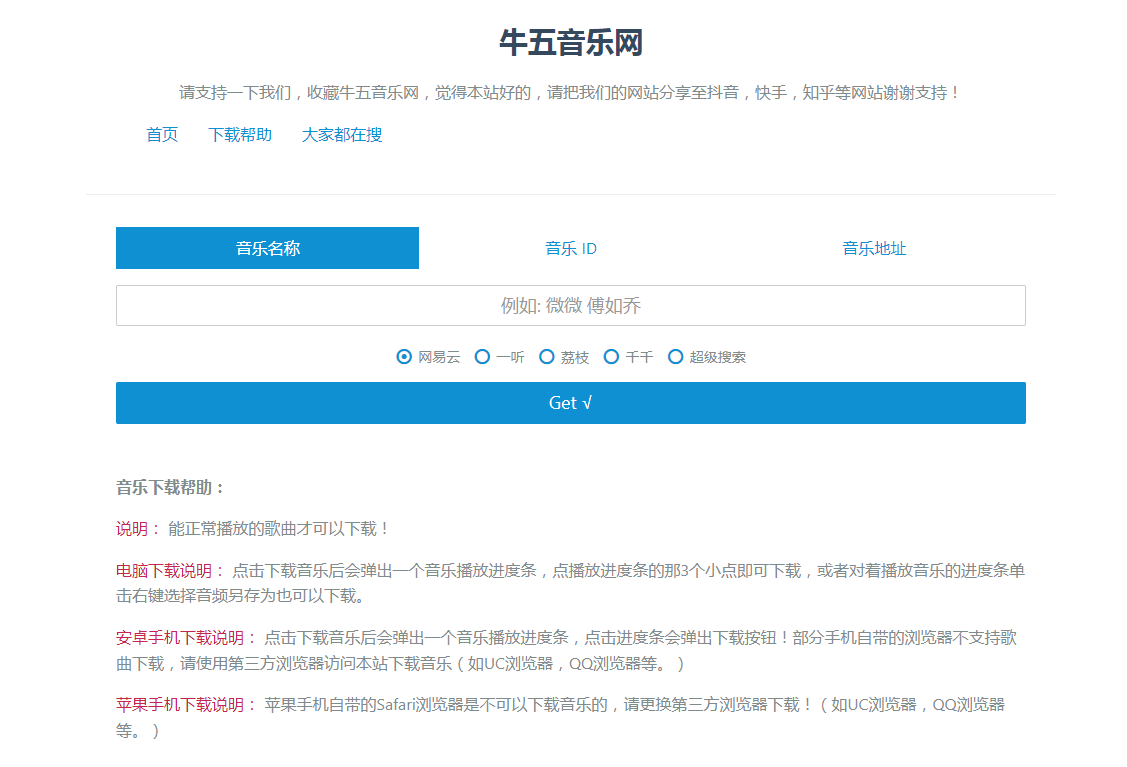
Task: Click the 苹果手机下载说明 heading
Action: [174, 706]
